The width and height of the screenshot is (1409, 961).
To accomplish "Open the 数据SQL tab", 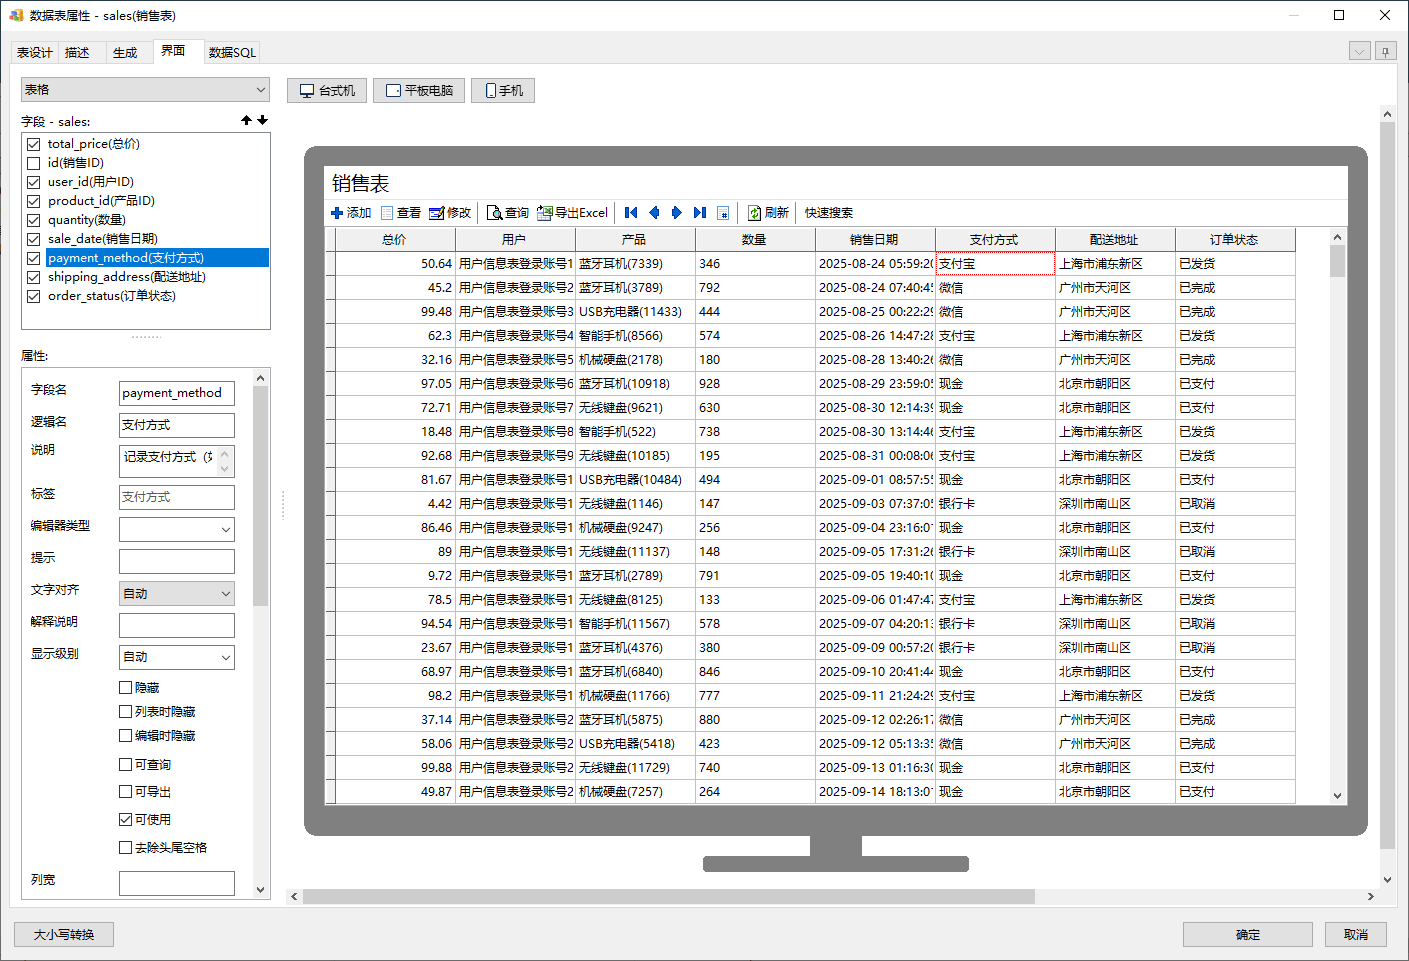I will tap(232, 53).
